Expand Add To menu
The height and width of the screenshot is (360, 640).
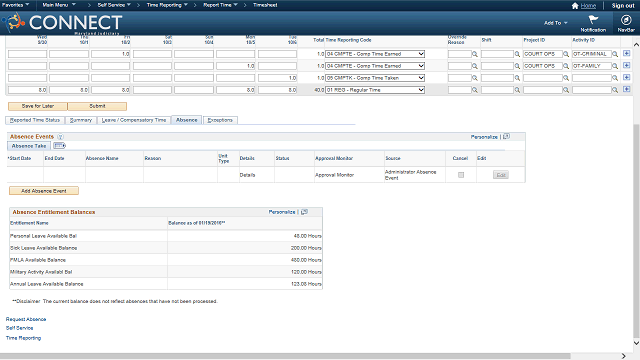(x=556, y=23)
